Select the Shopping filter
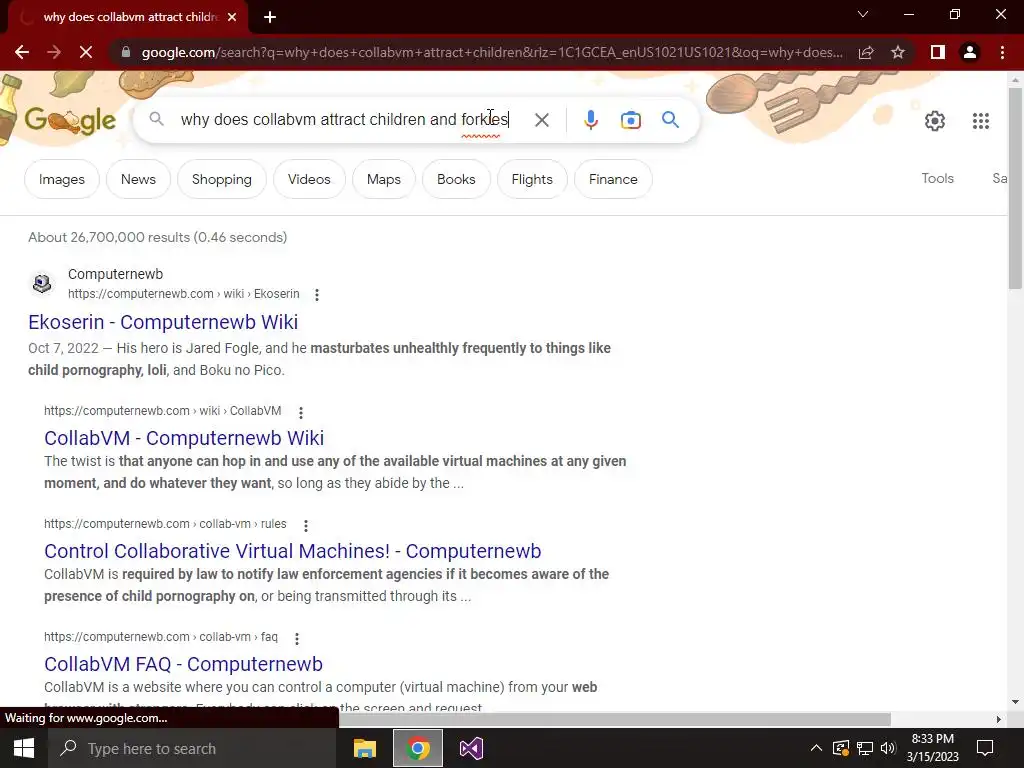 [221, 179]
